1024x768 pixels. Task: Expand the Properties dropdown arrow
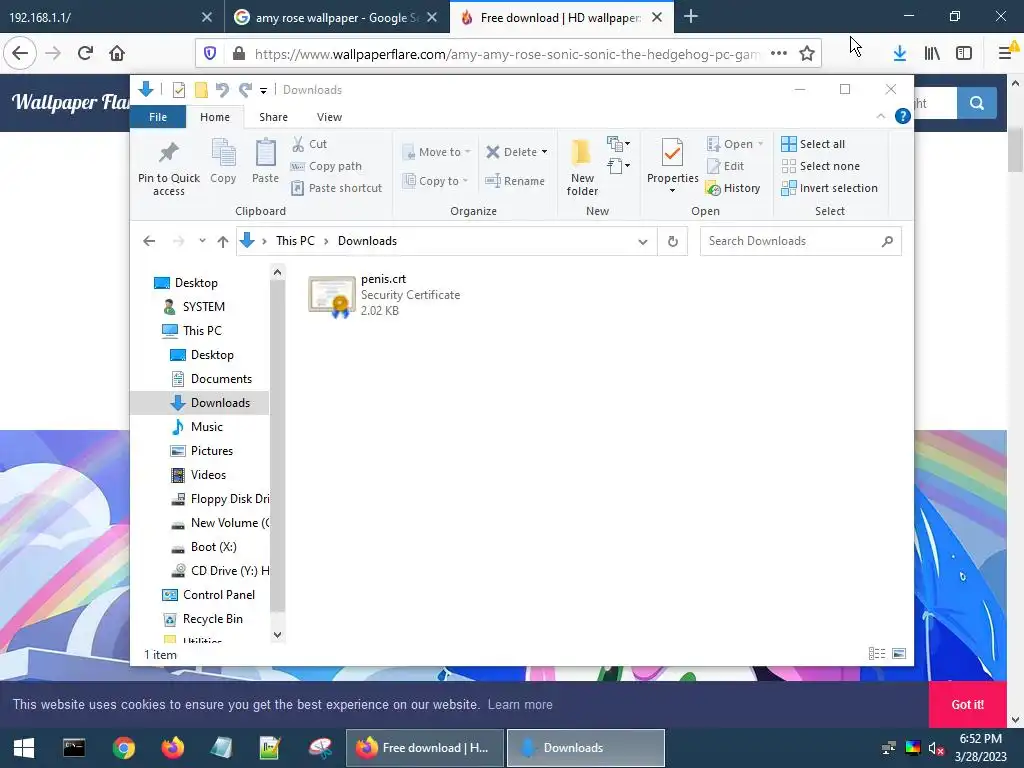673,191
